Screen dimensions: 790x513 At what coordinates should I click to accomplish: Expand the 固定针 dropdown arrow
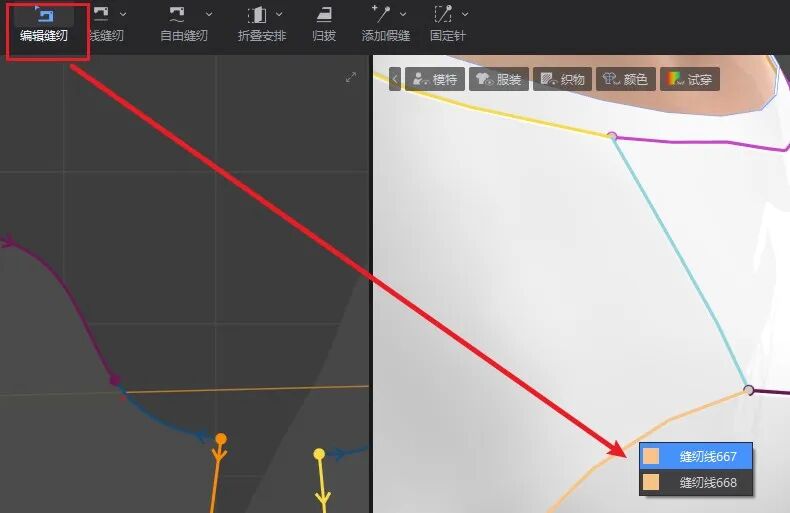pyautogui.click(x=465, y=14)
